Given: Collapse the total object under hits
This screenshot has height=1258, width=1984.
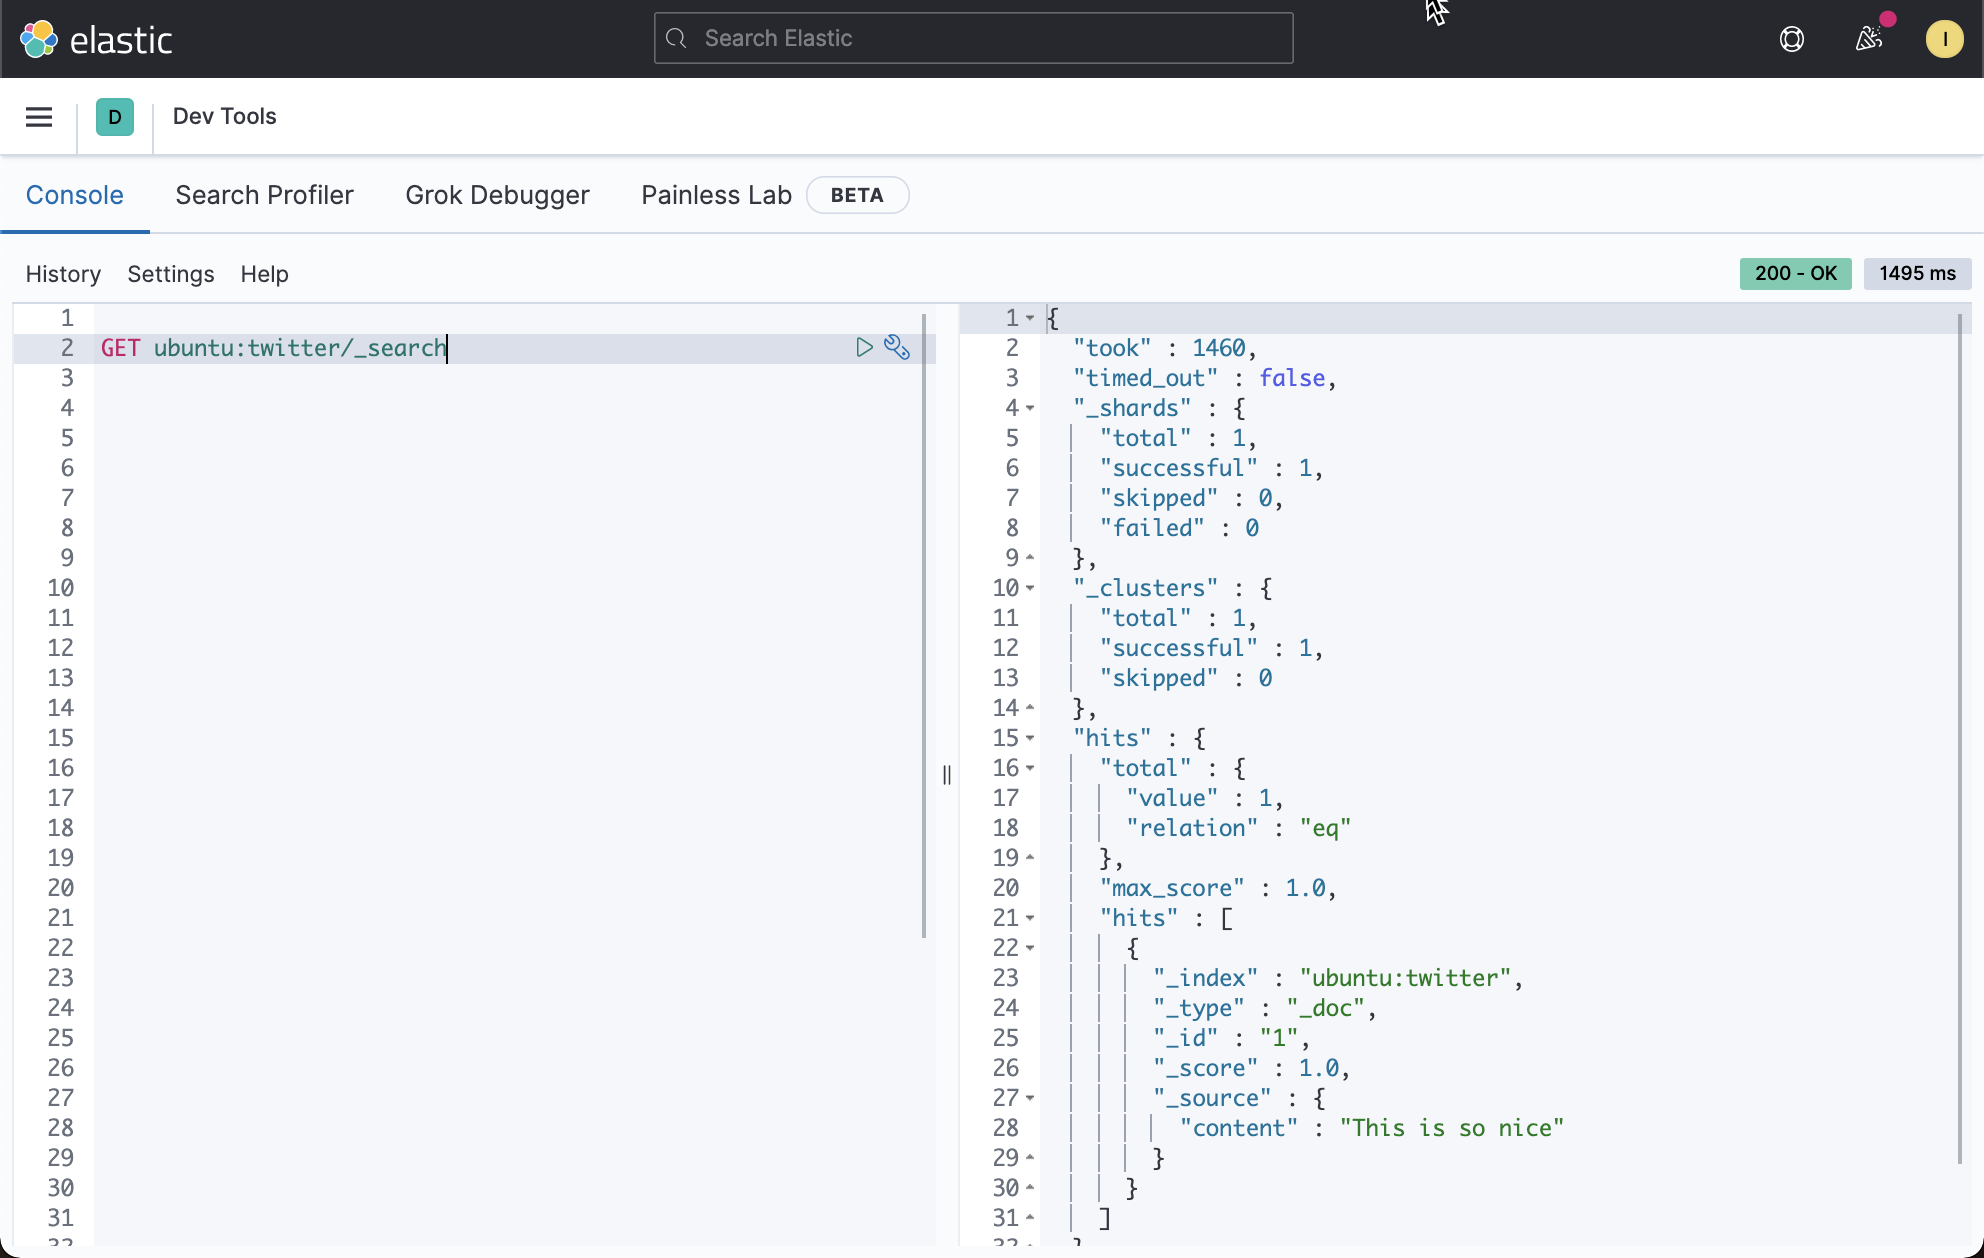Looking at the screenshot, I should [1031, 768].
